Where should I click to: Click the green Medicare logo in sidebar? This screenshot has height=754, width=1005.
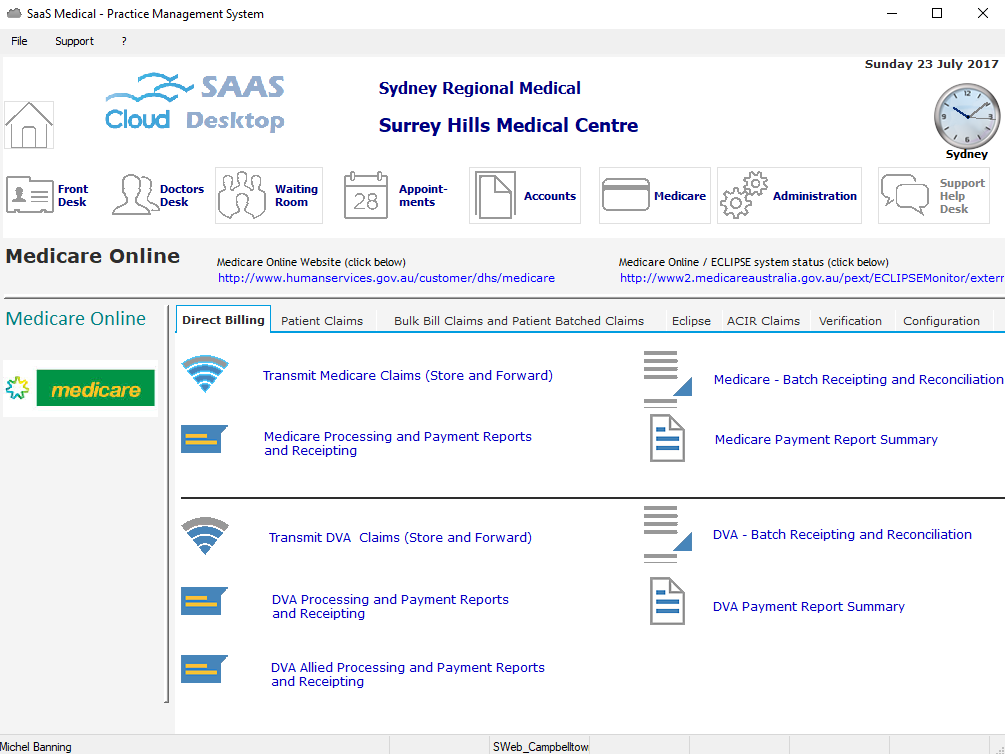(96, 388)
